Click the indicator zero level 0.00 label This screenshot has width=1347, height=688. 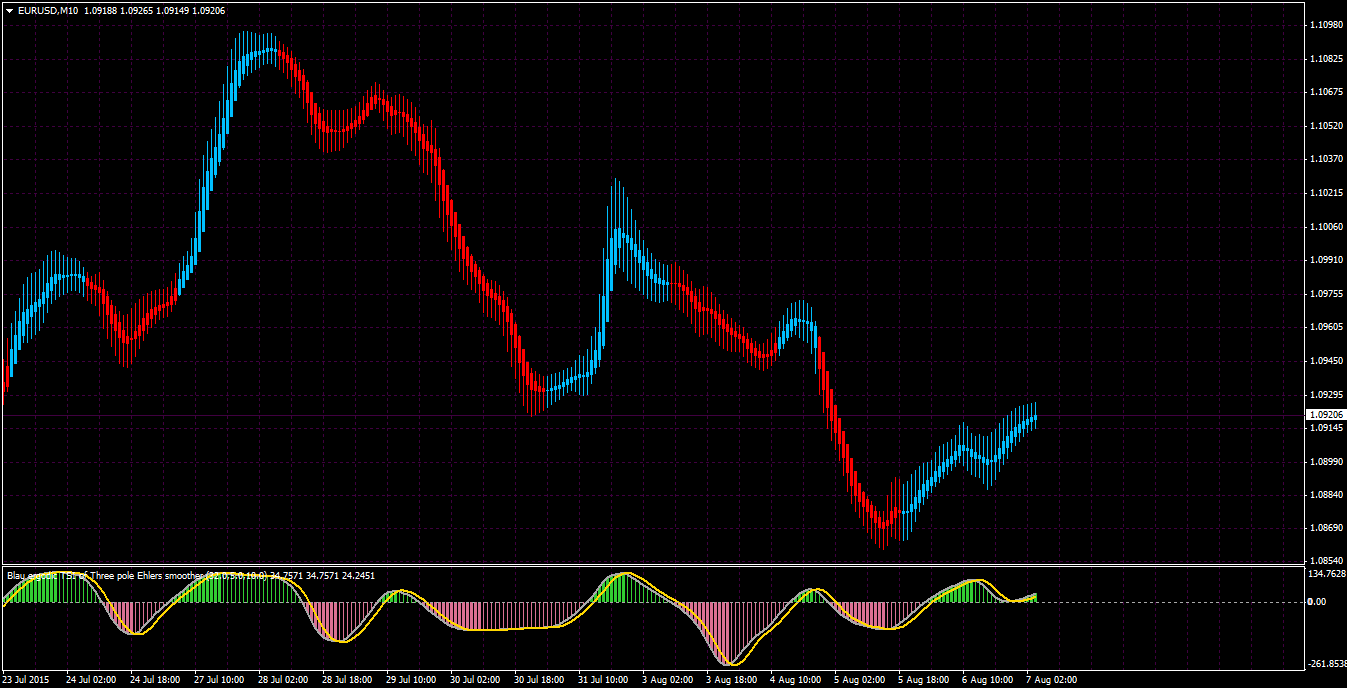click(1317, 602)
